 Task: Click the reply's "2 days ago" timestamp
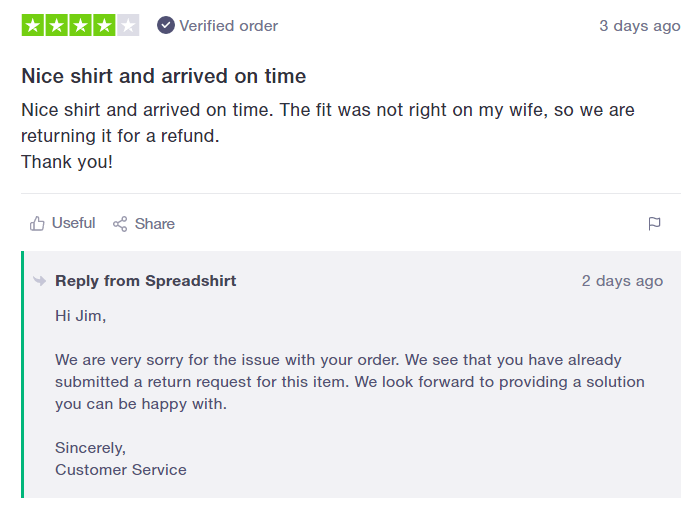click(x=622, y=281)
